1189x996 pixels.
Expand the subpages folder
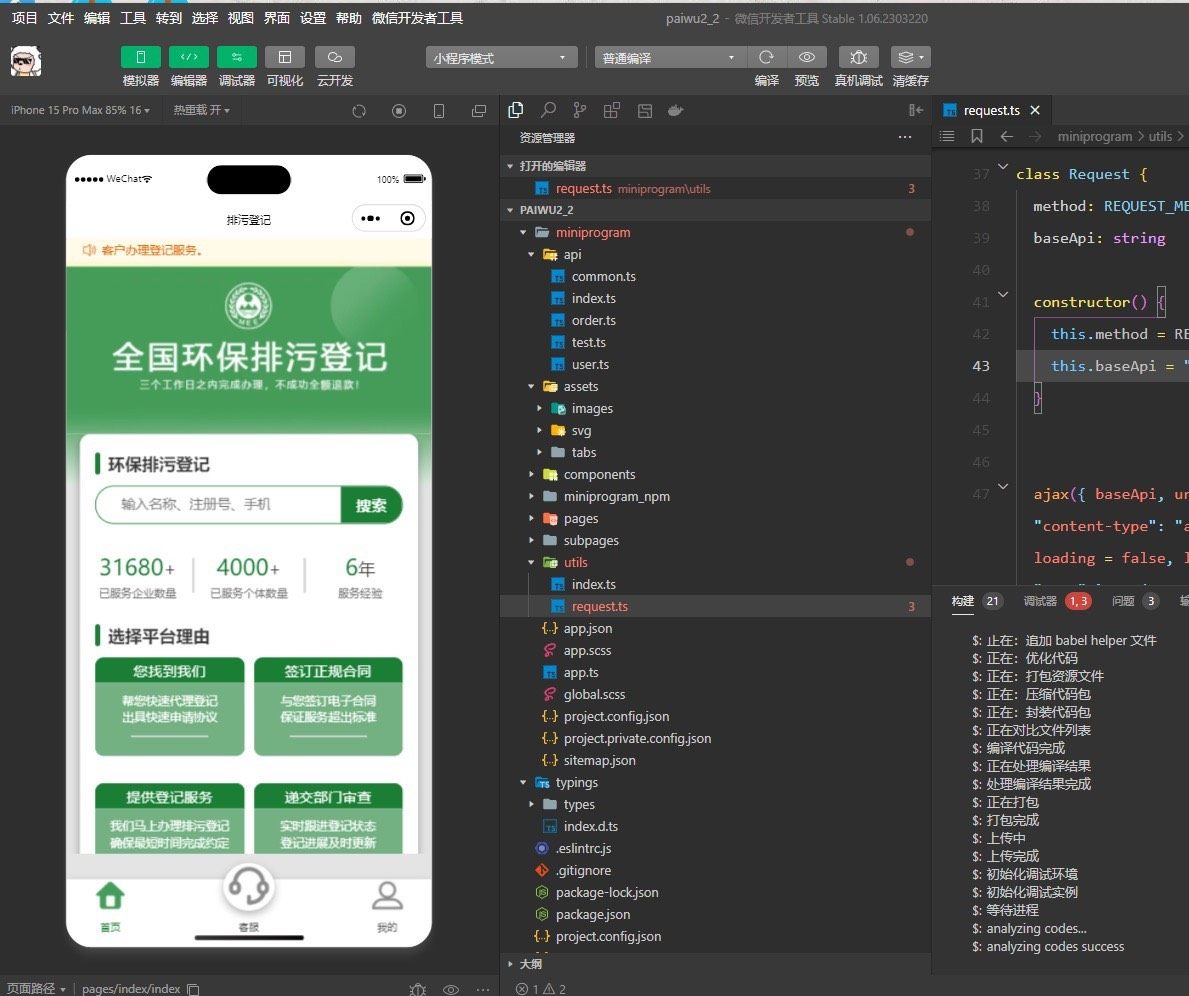click(531, 540)
